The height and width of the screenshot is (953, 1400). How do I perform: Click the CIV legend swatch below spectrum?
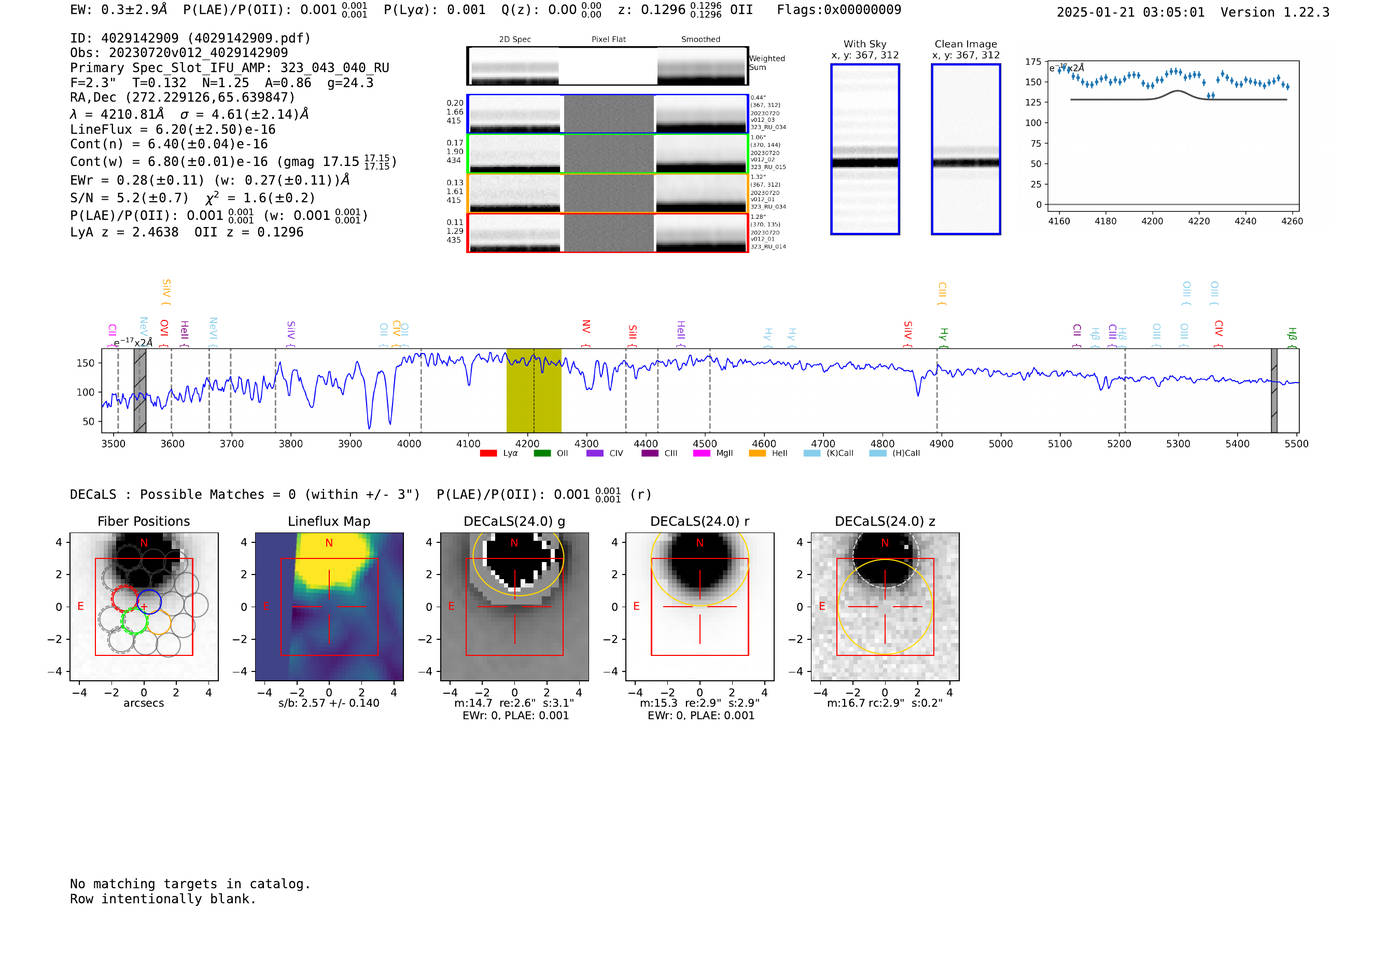click(595, 453)
